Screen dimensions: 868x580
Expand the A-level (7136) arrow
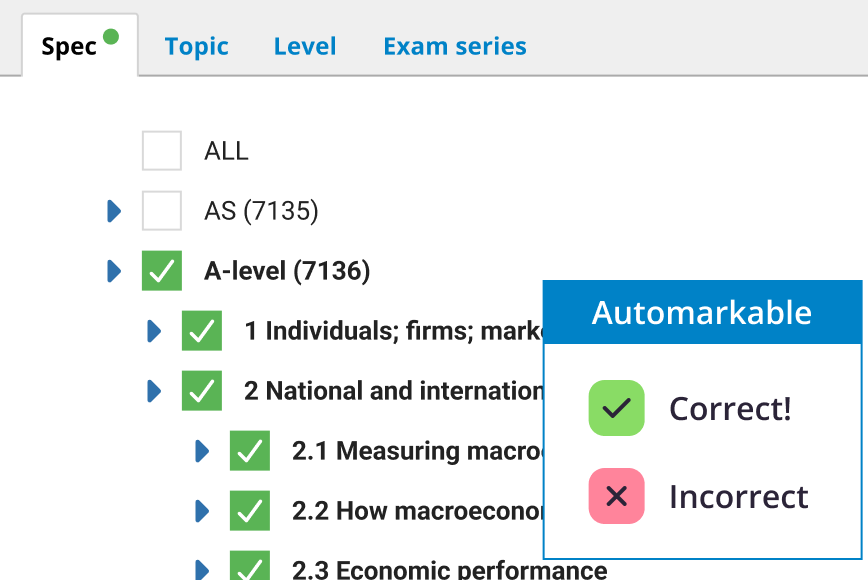114,271
